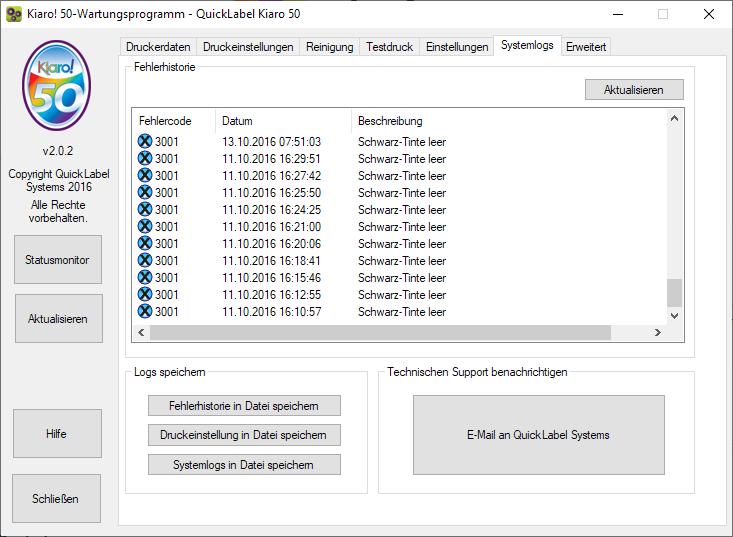Click Schwarz-Tinte leer in the 16:10:57 row

coord(402,312)
